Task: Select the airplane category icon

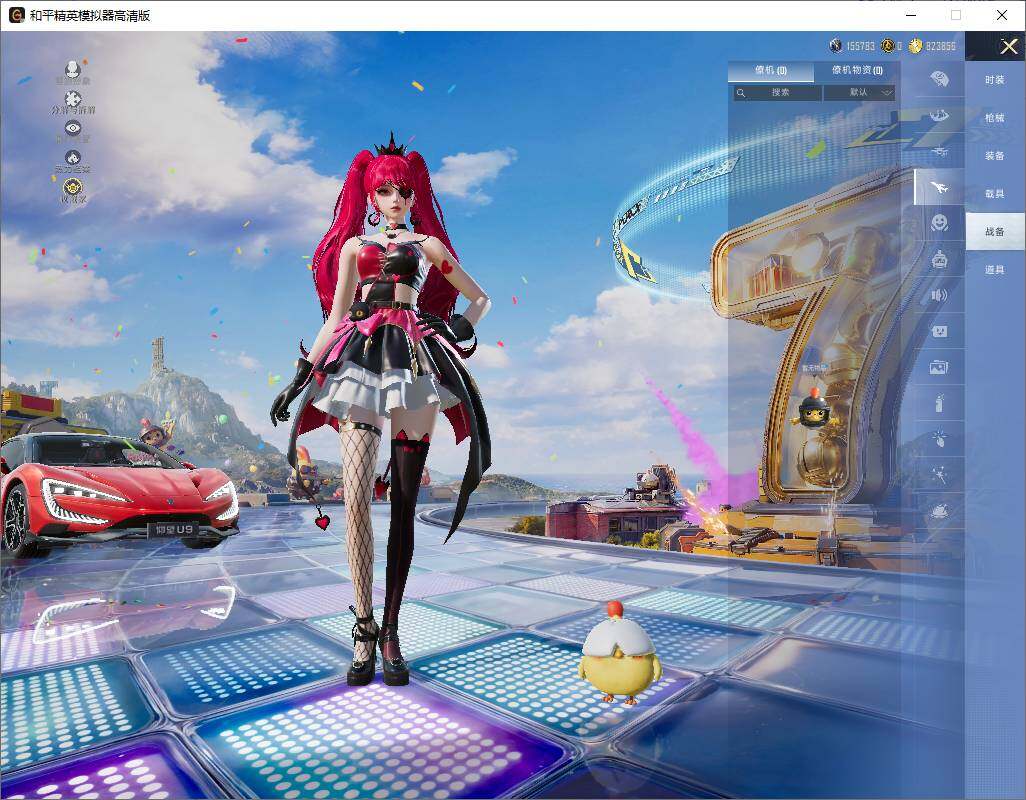Action: (940, 187)
